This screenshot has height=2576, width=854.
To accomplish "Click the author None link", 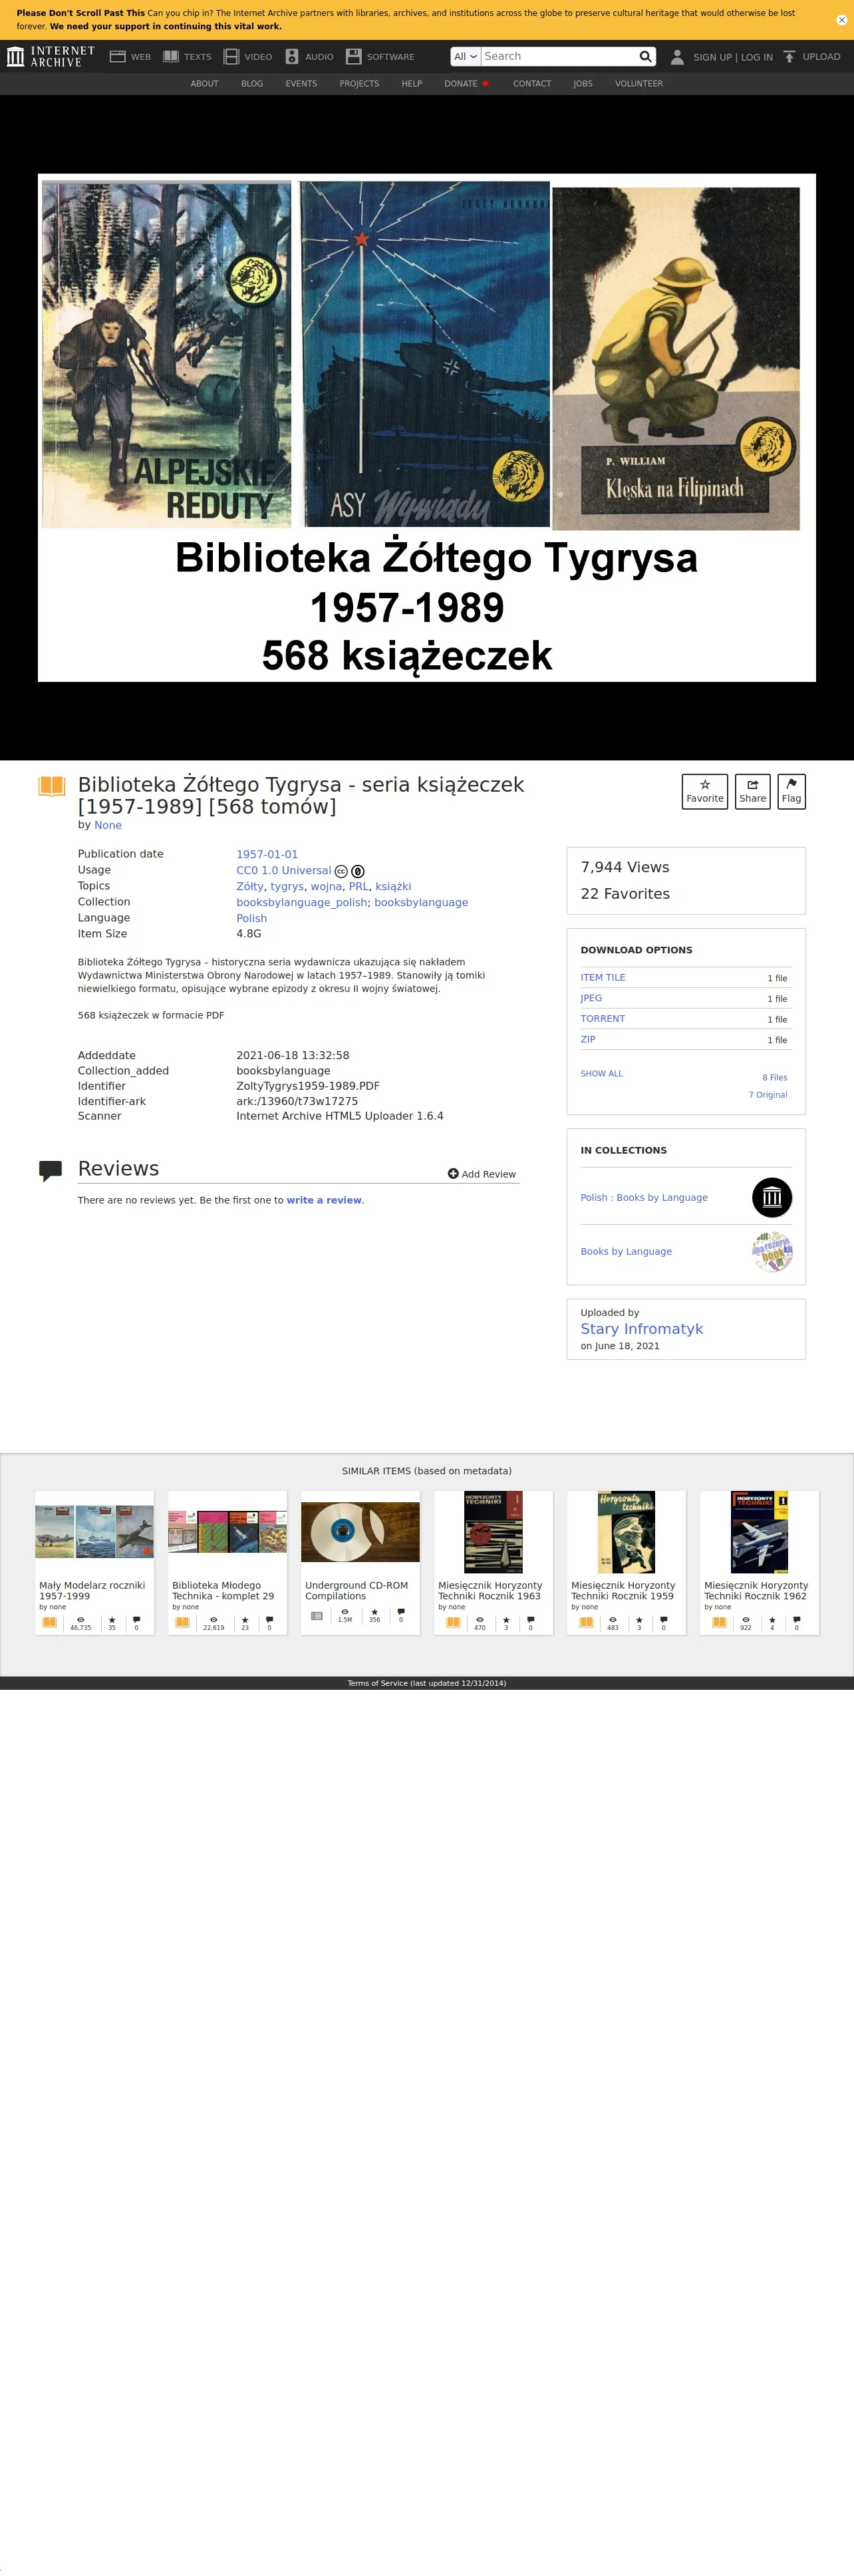I will pos(108,825).
